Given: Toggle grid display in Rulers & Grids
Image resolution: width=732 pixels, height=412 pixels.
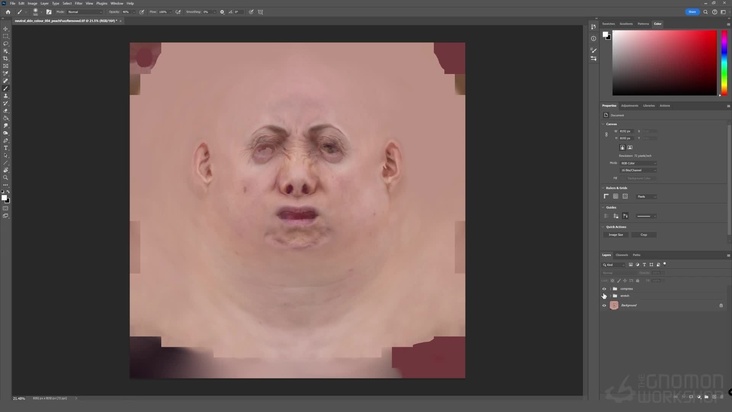Looking at the screenshot, I should [x=616, y=196].
